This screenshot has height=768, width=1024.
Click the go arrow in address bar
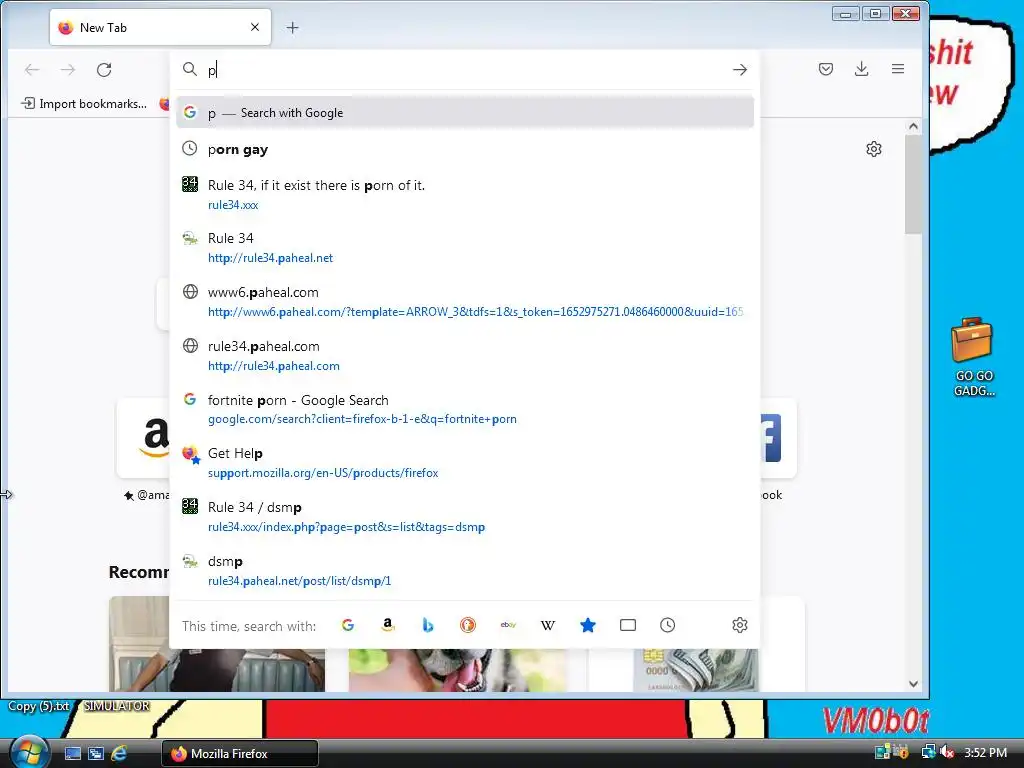pos(739,69)
